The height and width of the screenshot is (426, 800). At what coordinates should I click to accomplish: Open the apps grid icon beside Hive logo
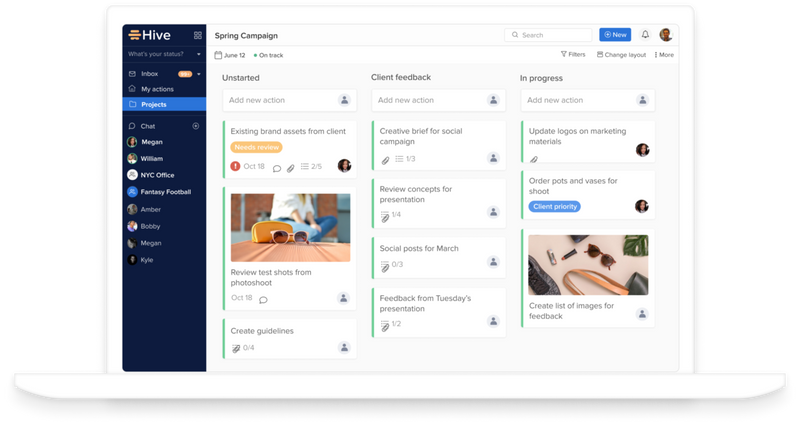click(x=196, y=35)
